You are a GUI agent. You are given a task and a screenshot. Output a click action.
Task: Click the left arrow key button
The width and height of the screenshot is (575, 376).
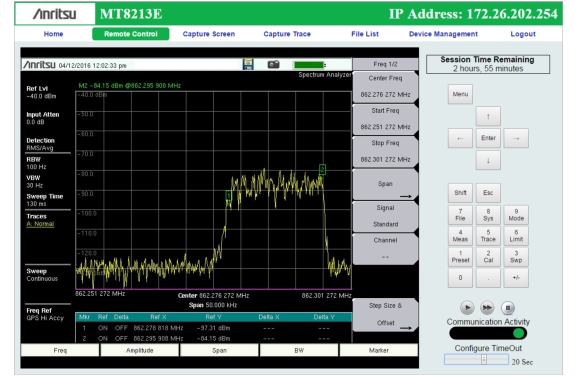(x=460, y=138)
